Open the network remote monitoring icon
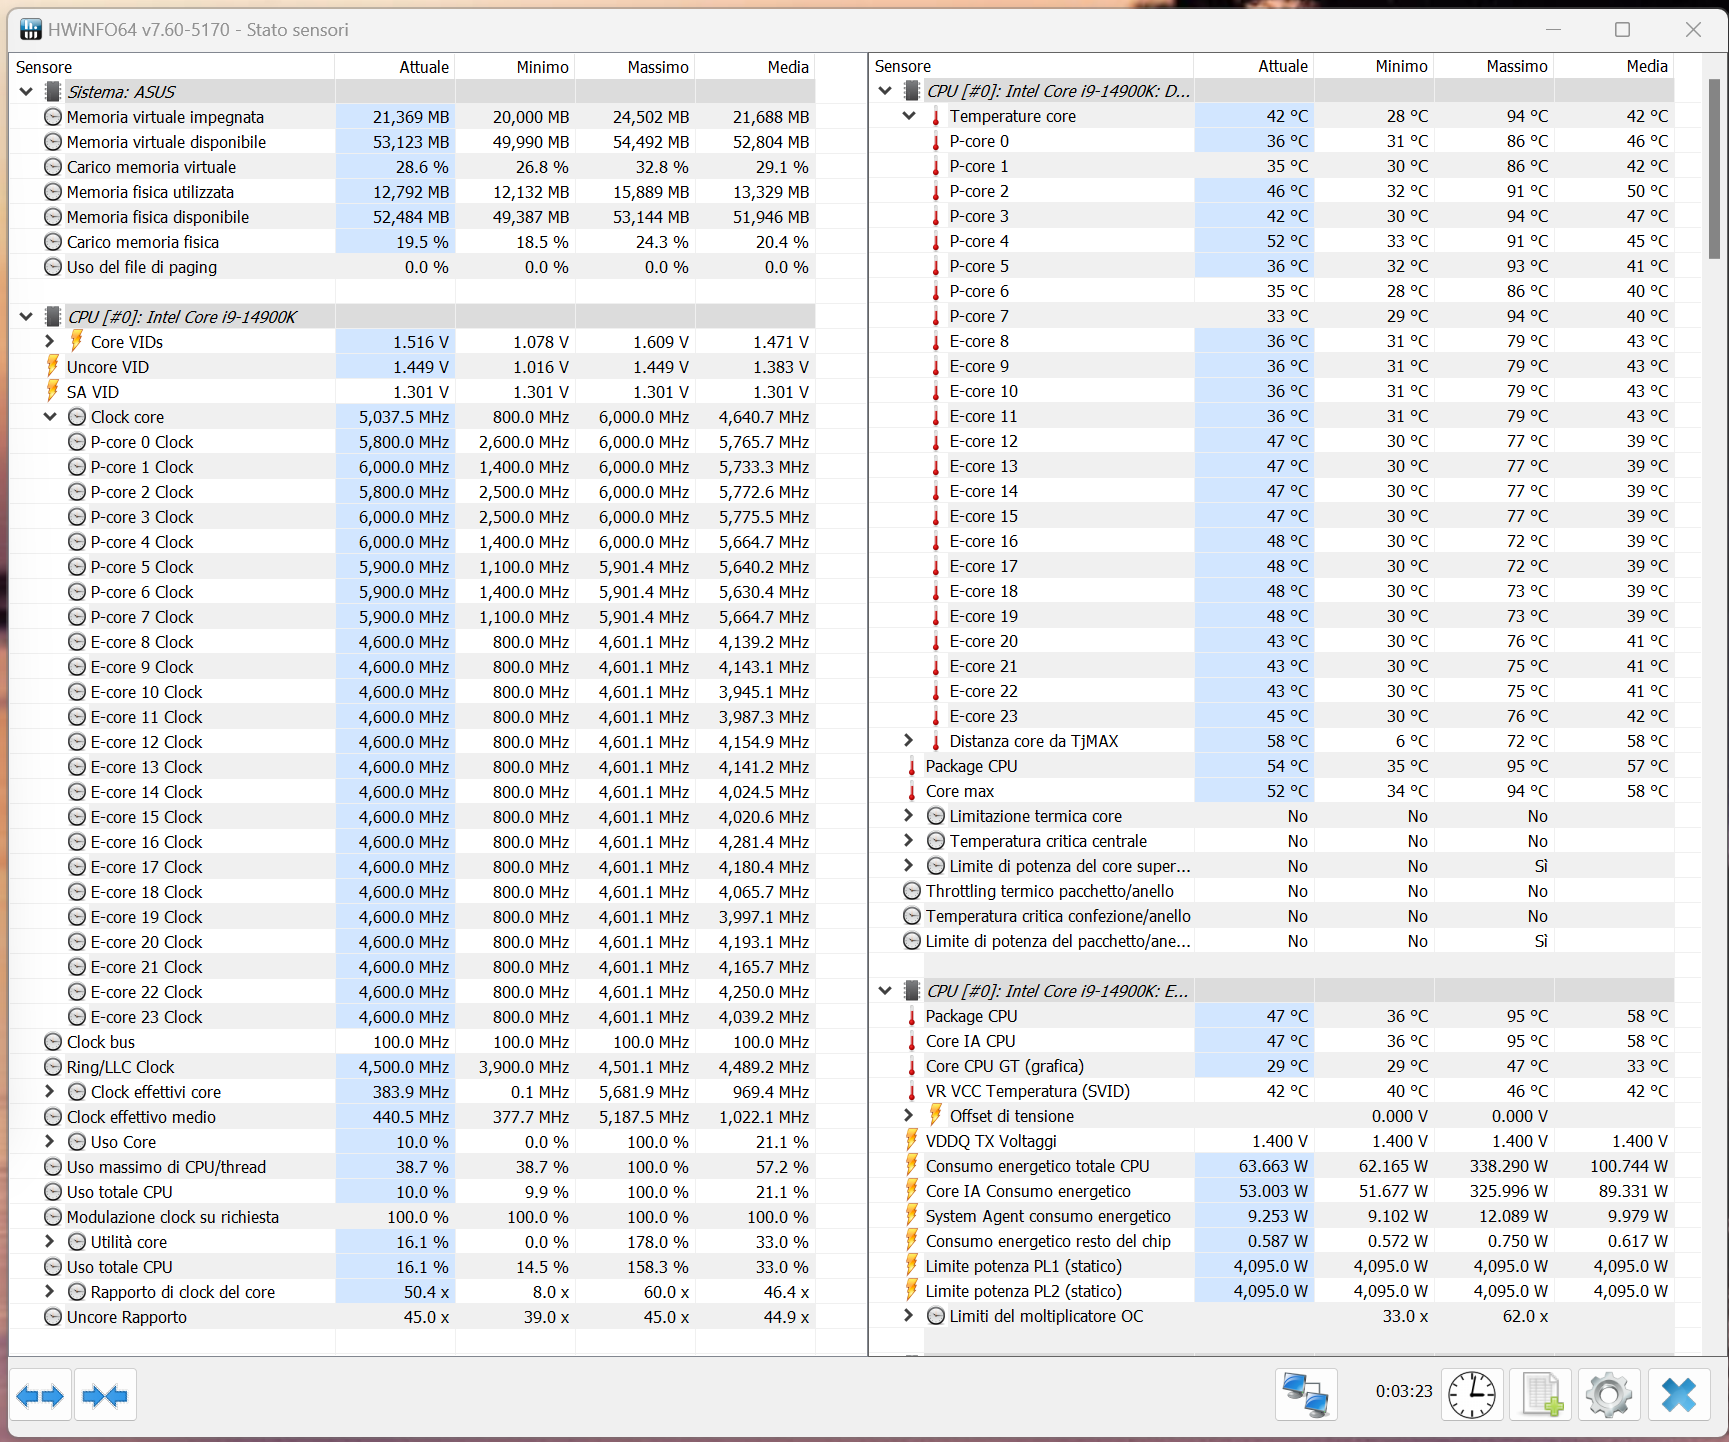 1306,1395
